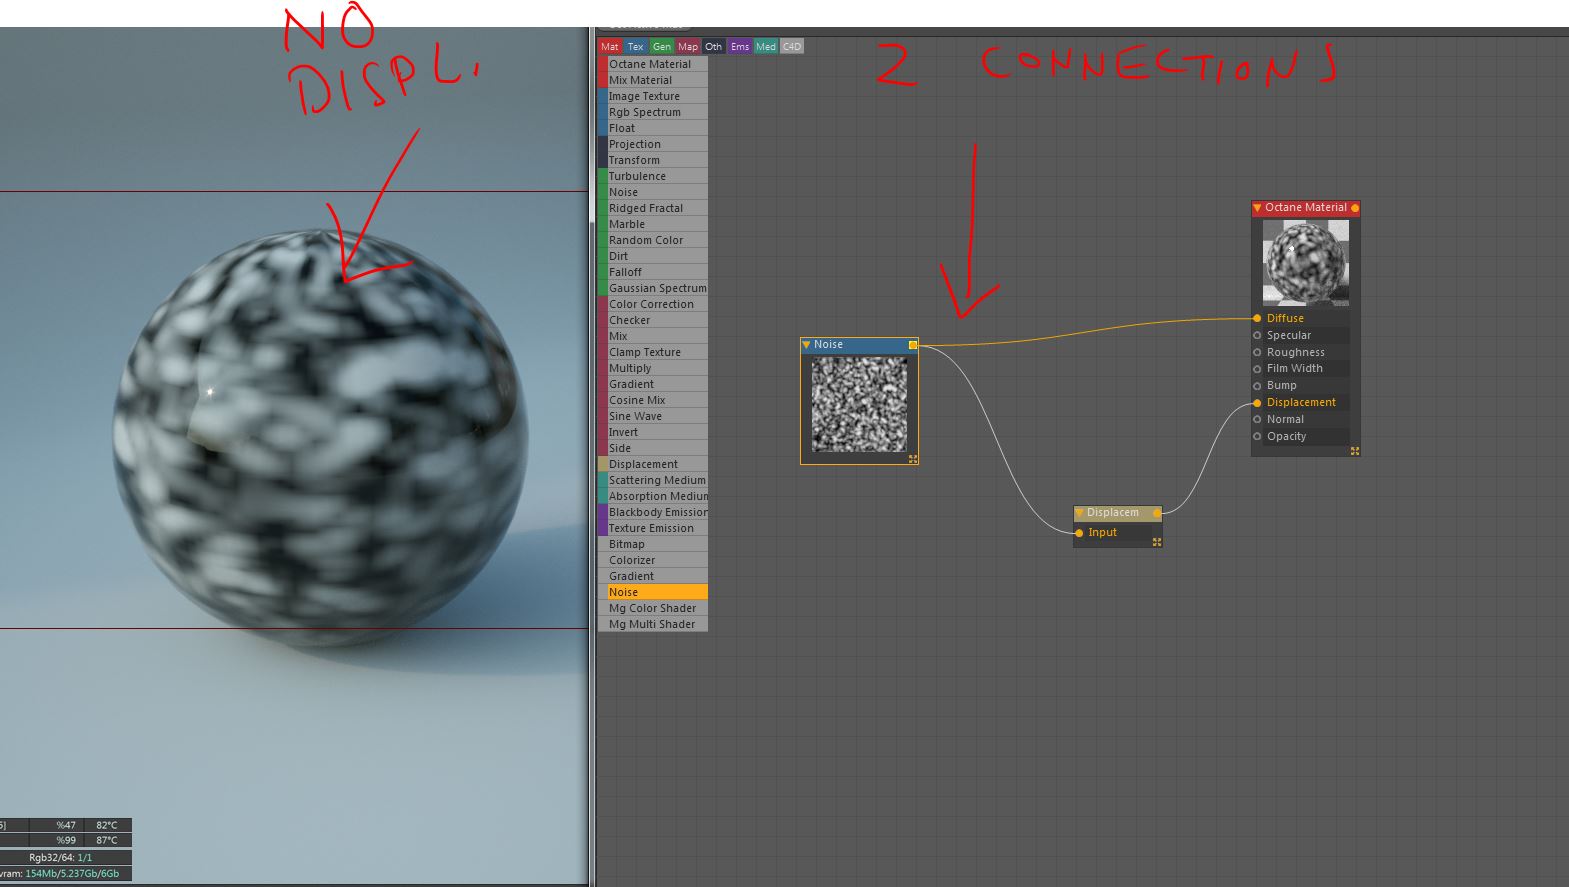Click the Bump input port circle
Viewport: 1569px width, 887px height.
coord(1257,386)
